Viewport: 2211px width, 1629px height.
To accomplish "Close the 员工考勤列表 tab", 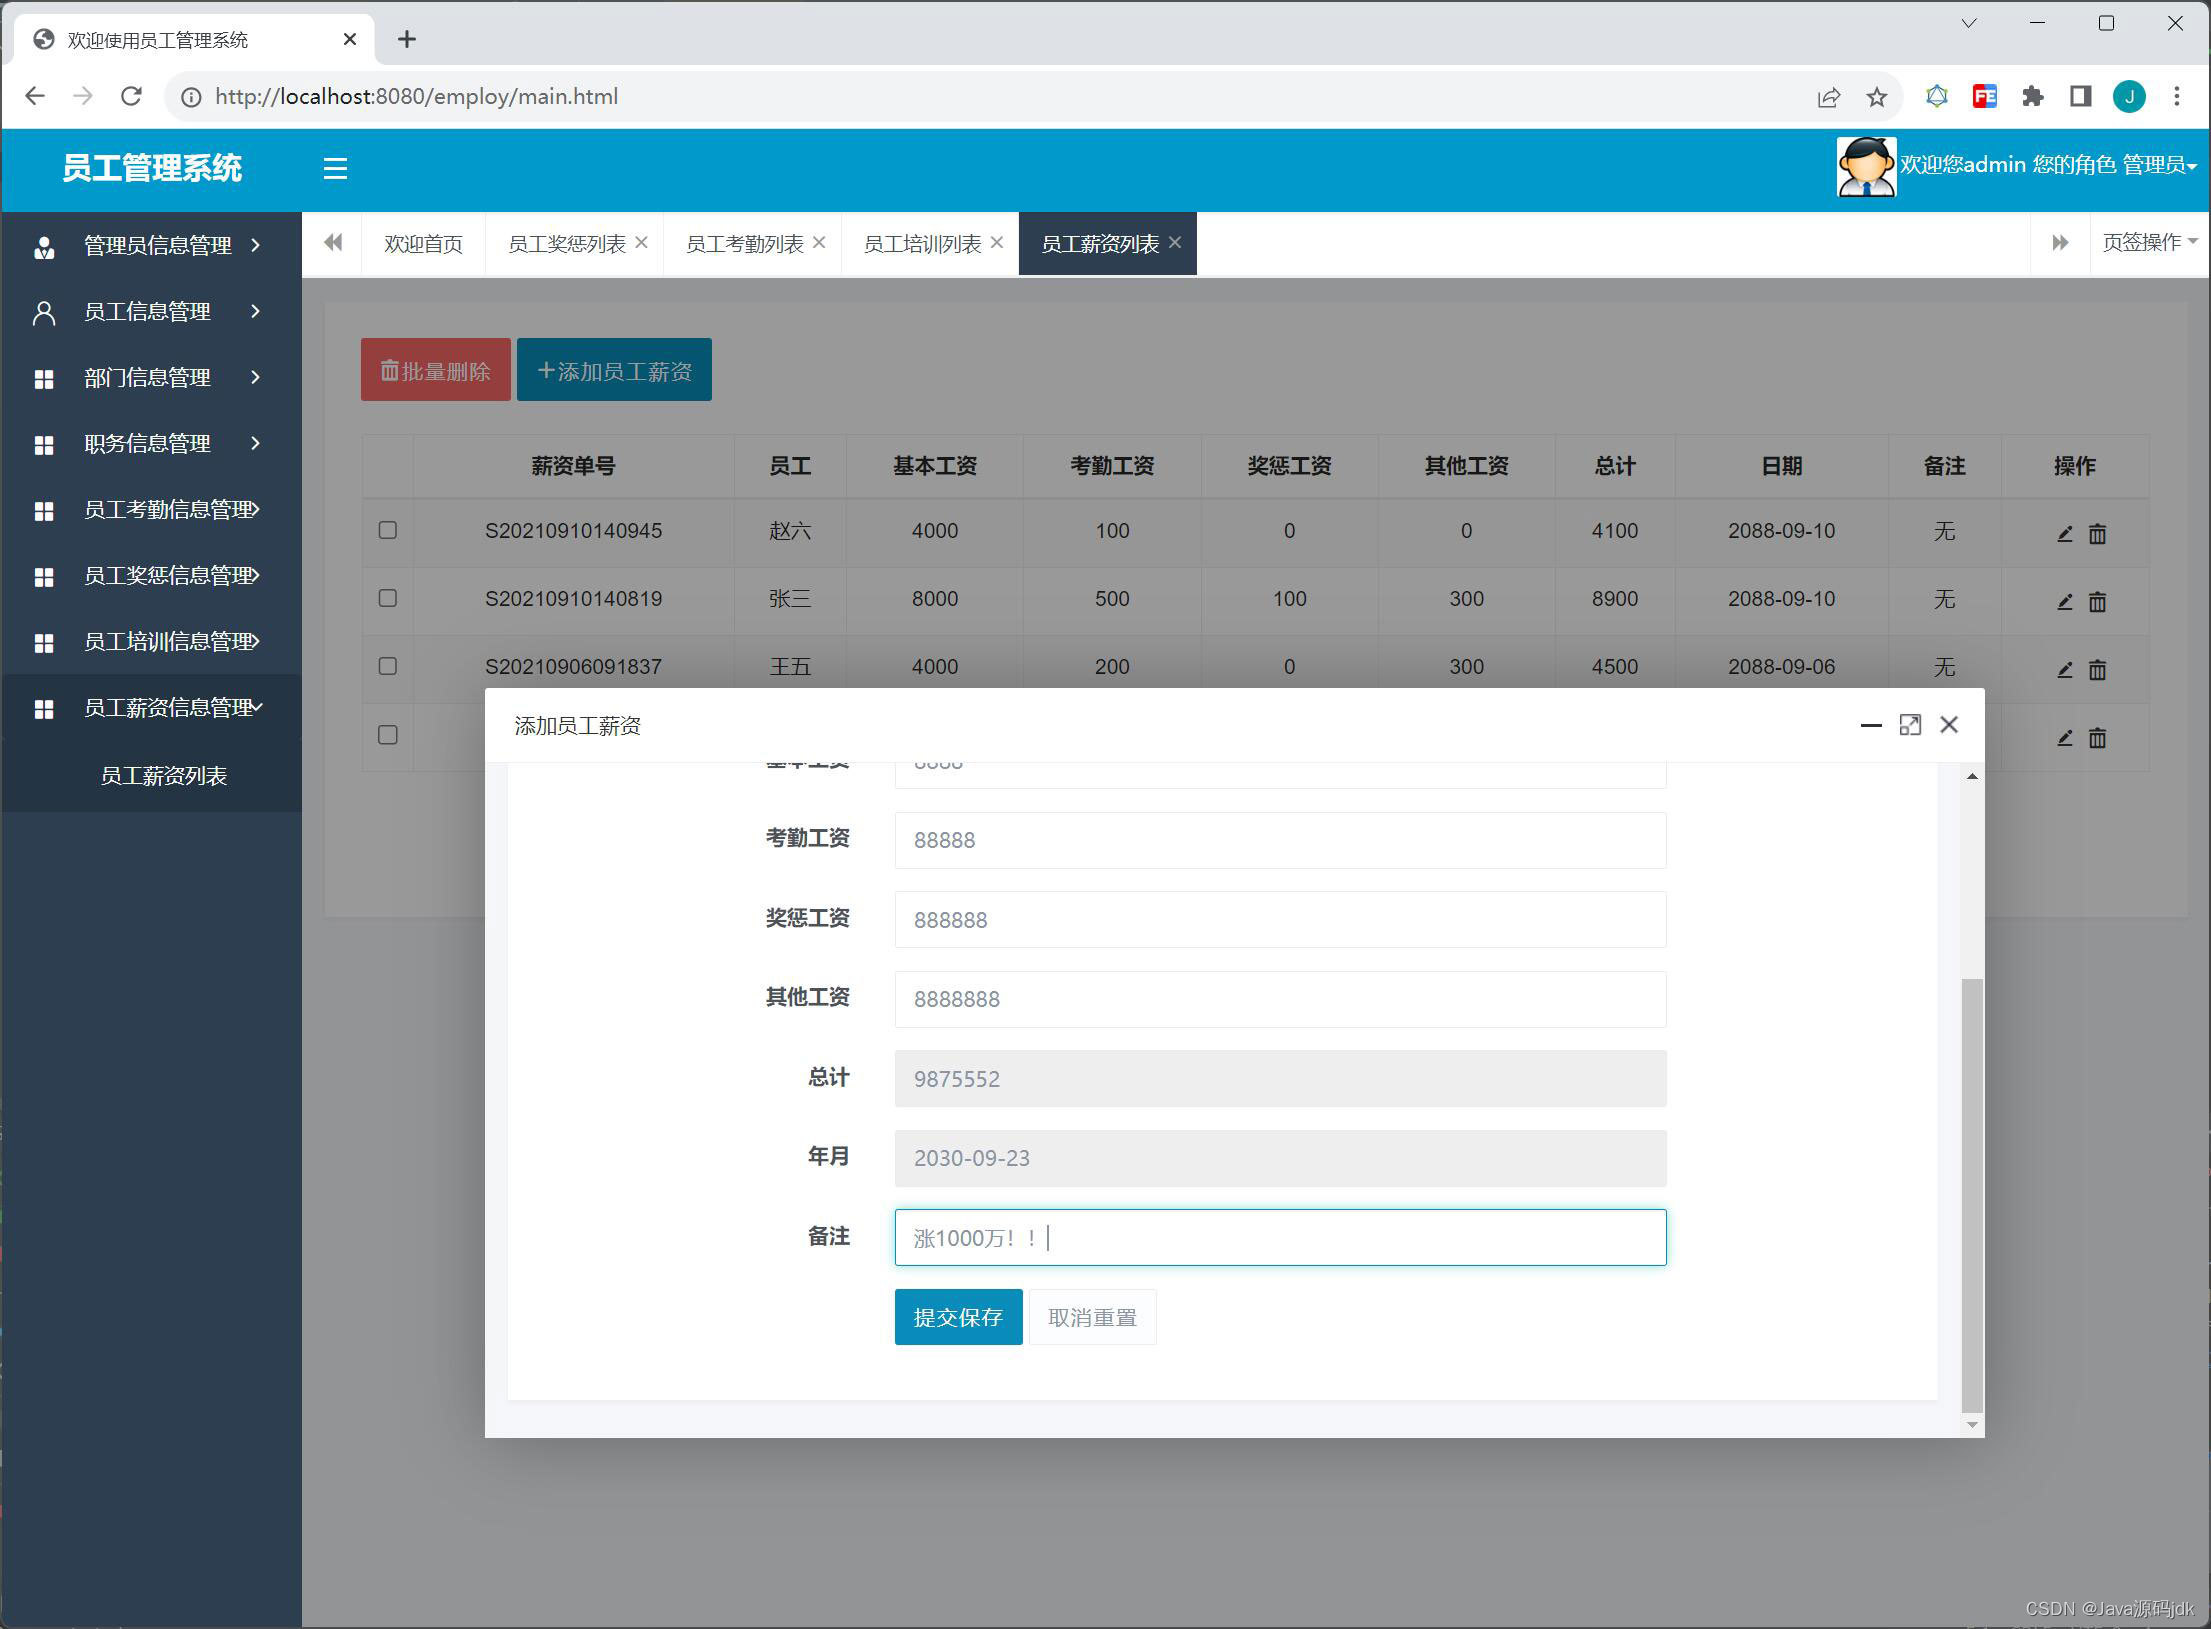I will coord(820,242).
